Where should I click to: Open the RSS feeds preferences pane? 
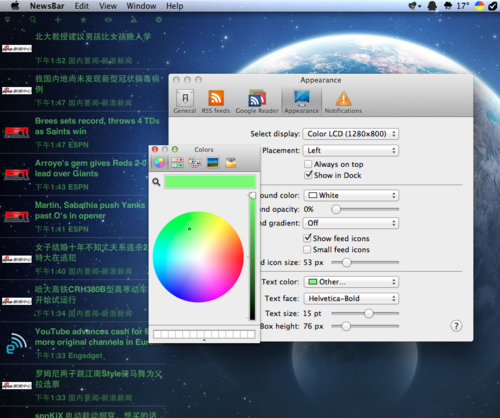216,102
